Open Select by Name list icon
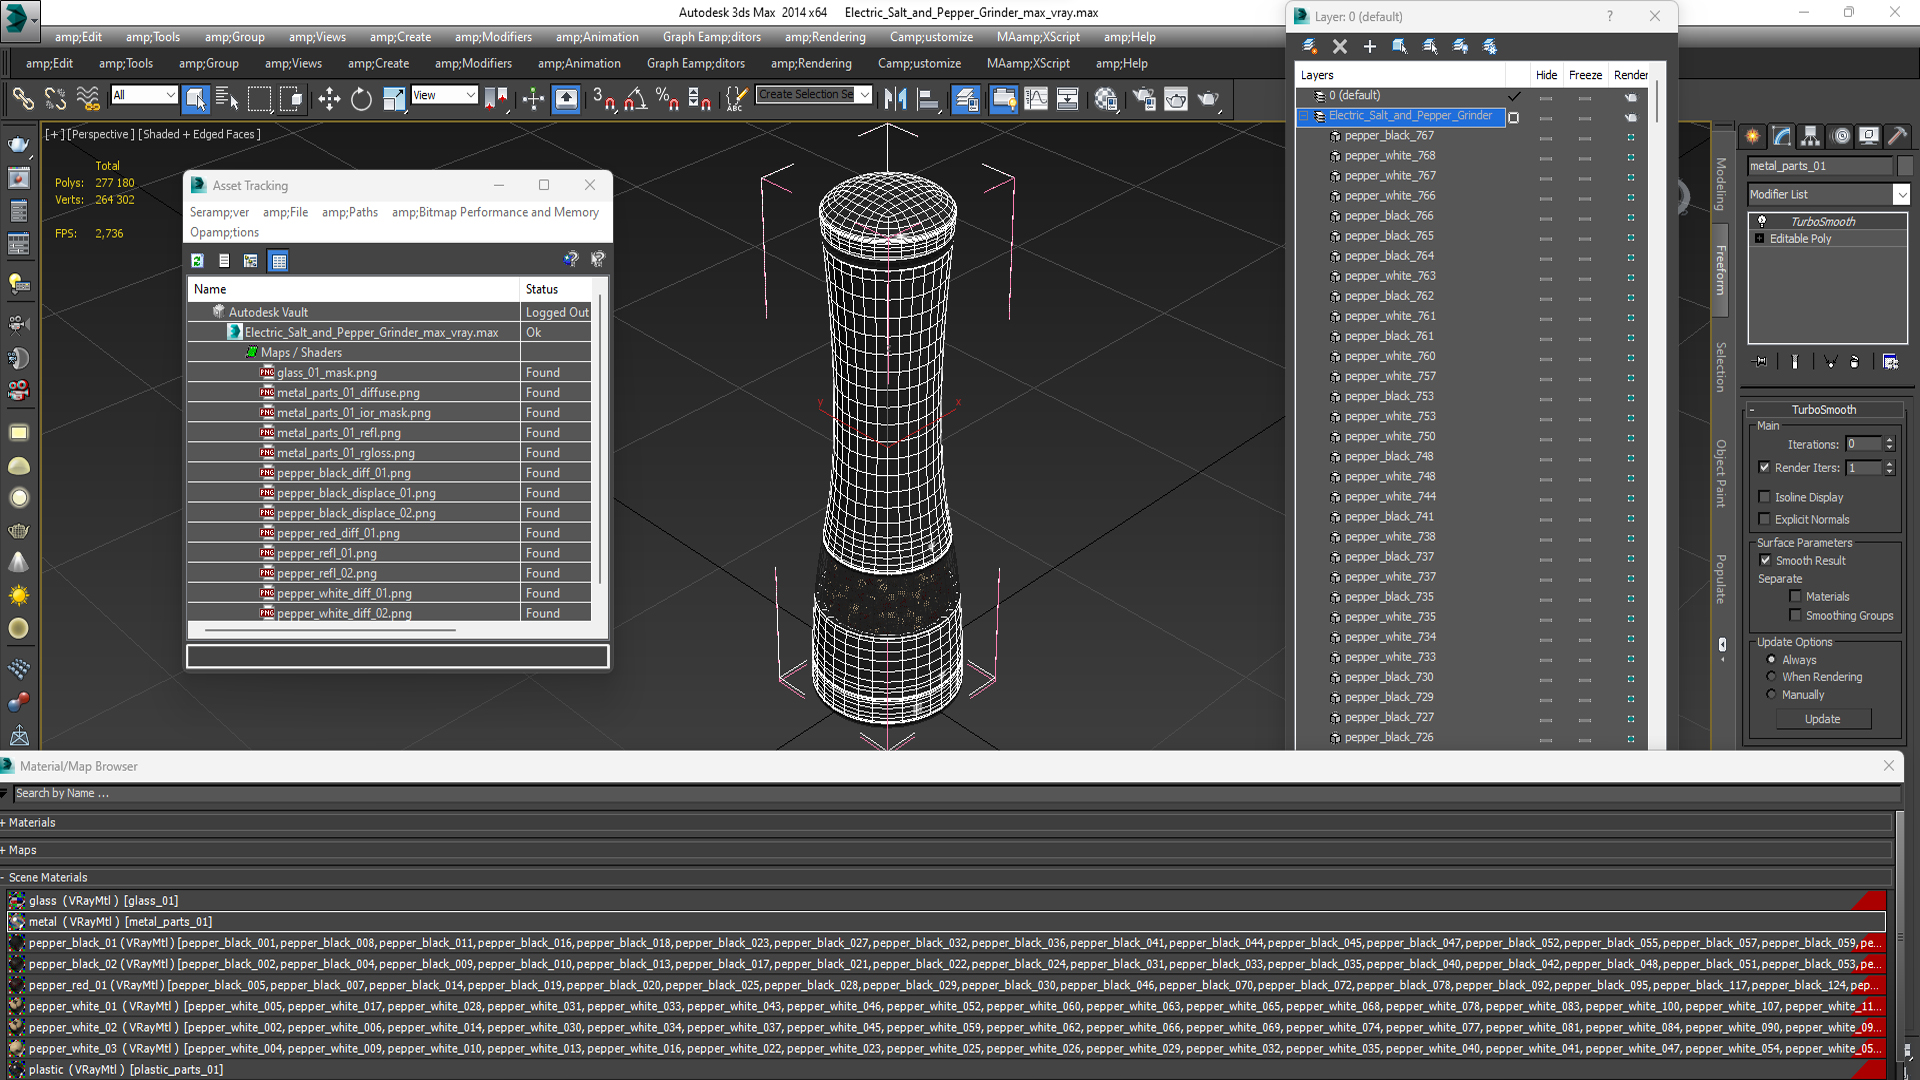 (227, 98)
